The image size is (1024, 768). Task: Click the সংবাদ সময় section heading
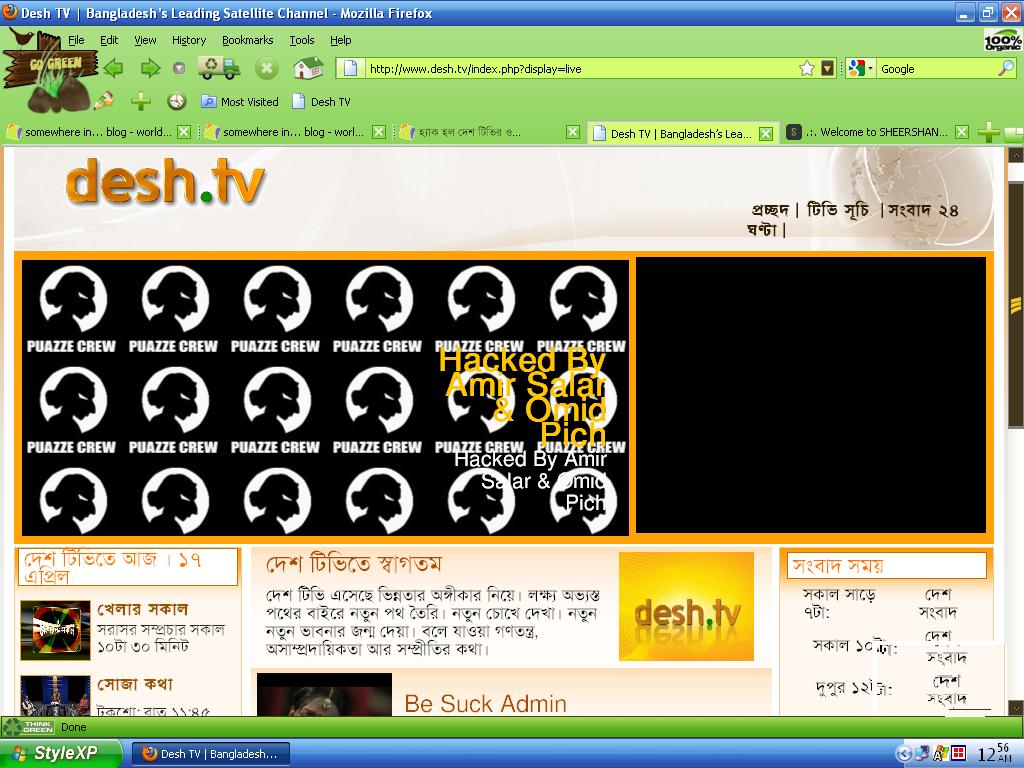[838, 565]
